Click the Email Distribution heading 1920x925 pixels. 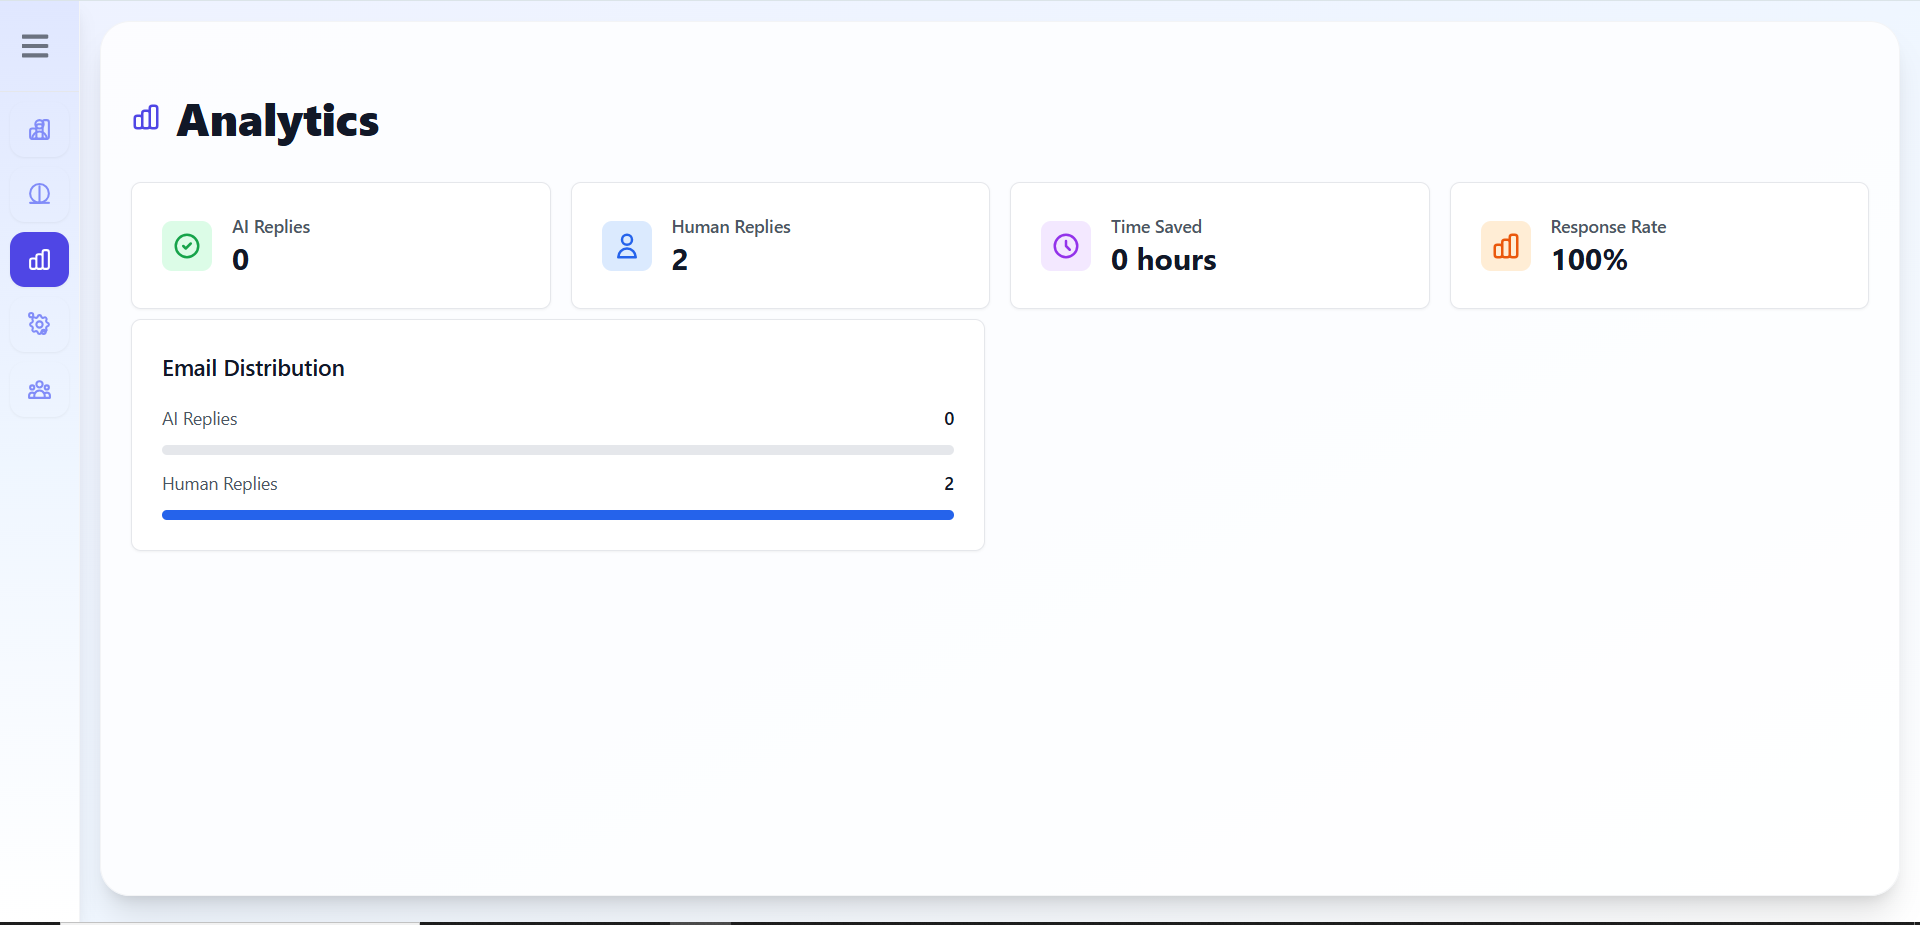(x=253, y=368)
